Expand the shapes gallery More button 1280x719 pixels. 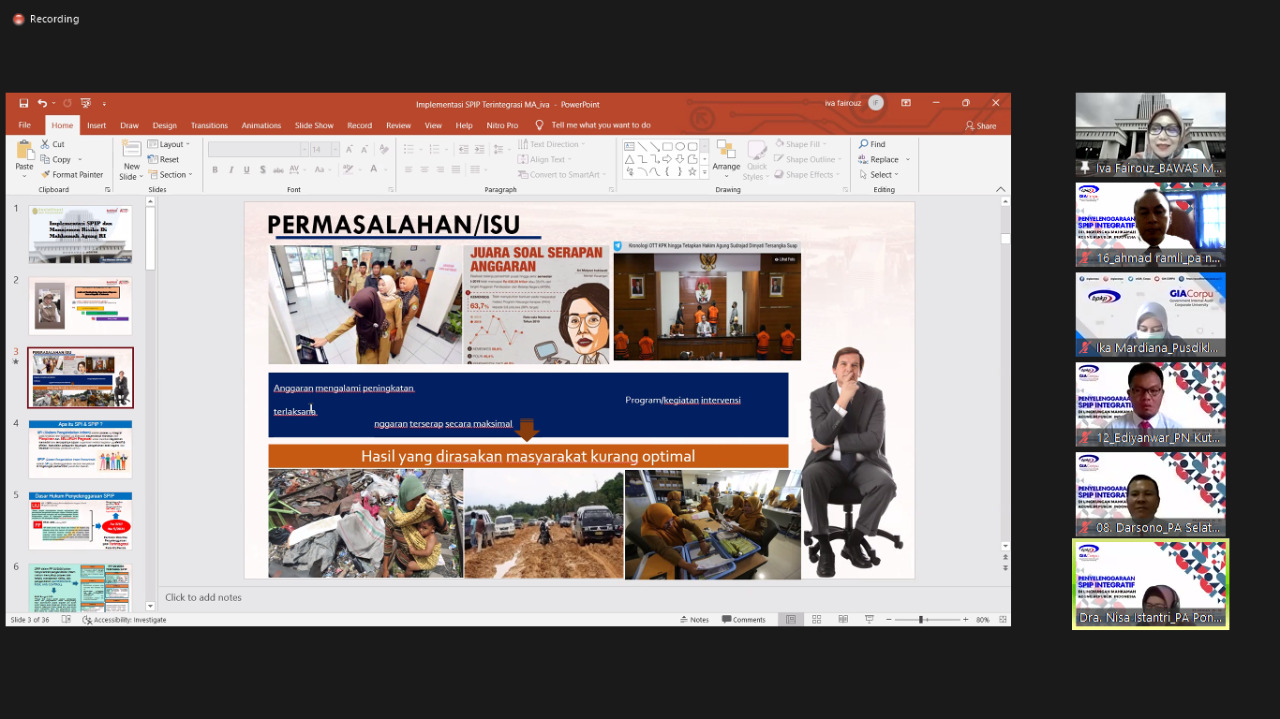tap(704, 173)
